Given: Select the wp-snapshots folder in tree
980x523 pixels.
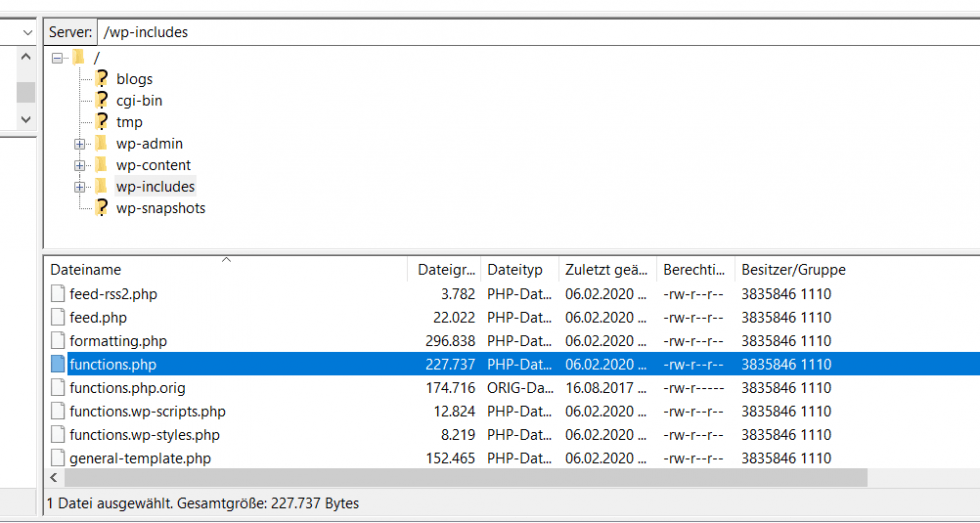Looking at the screenshot, I should pos(161,208).
